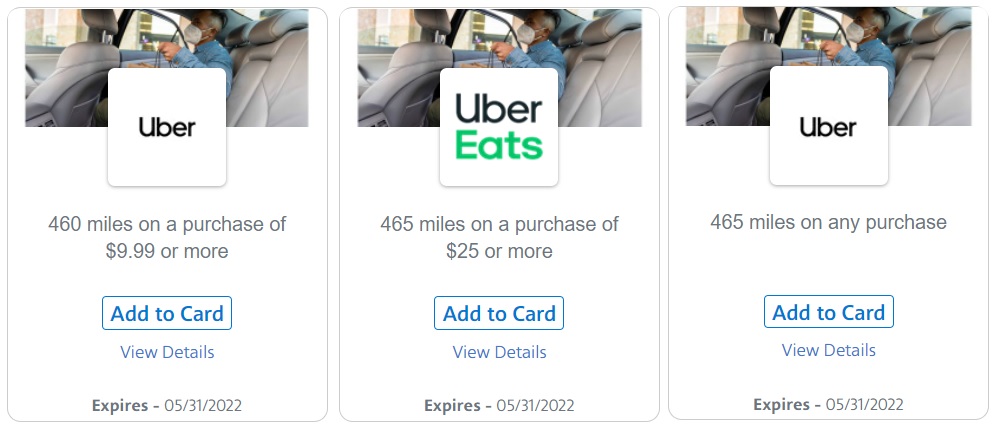The image size is (995, 429).
Task: Click the Uber logo on the 460 miles offer
Action: point(167,127)
